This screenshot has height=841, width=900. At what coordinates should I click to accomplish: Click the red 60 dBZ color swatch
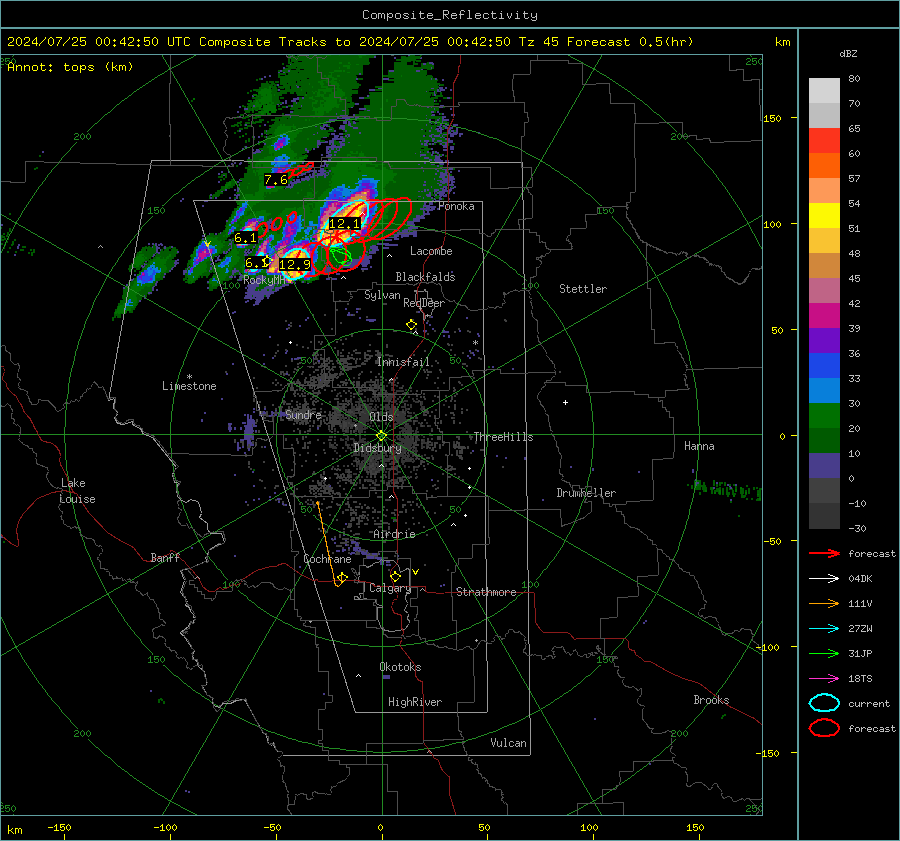(x=824, y=141)
